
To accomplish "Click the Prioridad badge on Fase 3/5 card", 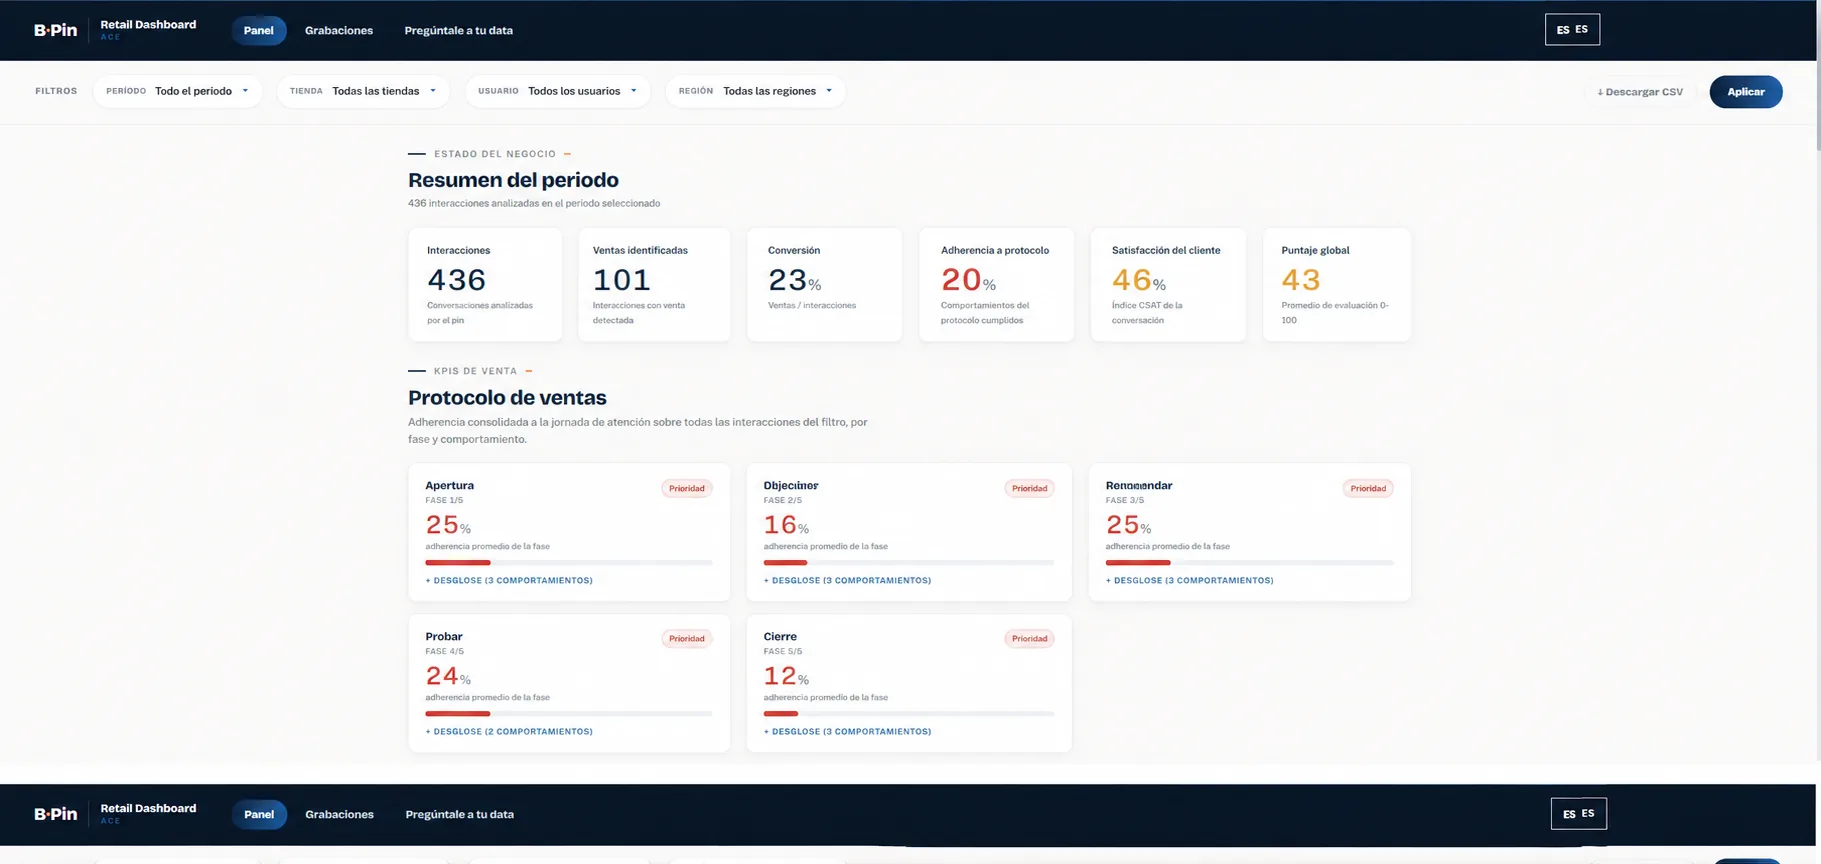I will (1368, 488).
